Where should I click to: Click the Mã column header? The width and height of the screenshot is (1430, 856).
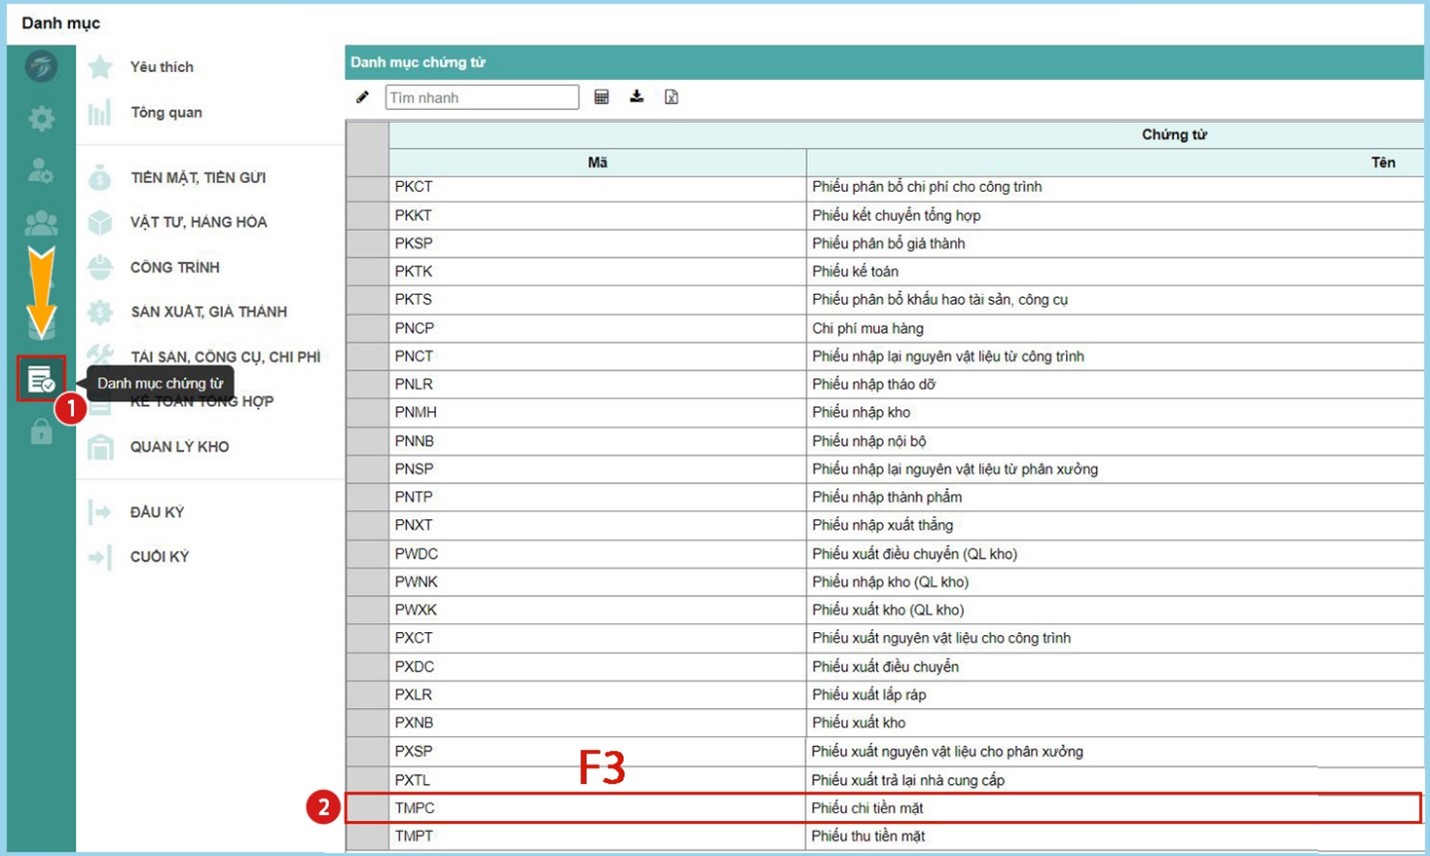(597, 162)
